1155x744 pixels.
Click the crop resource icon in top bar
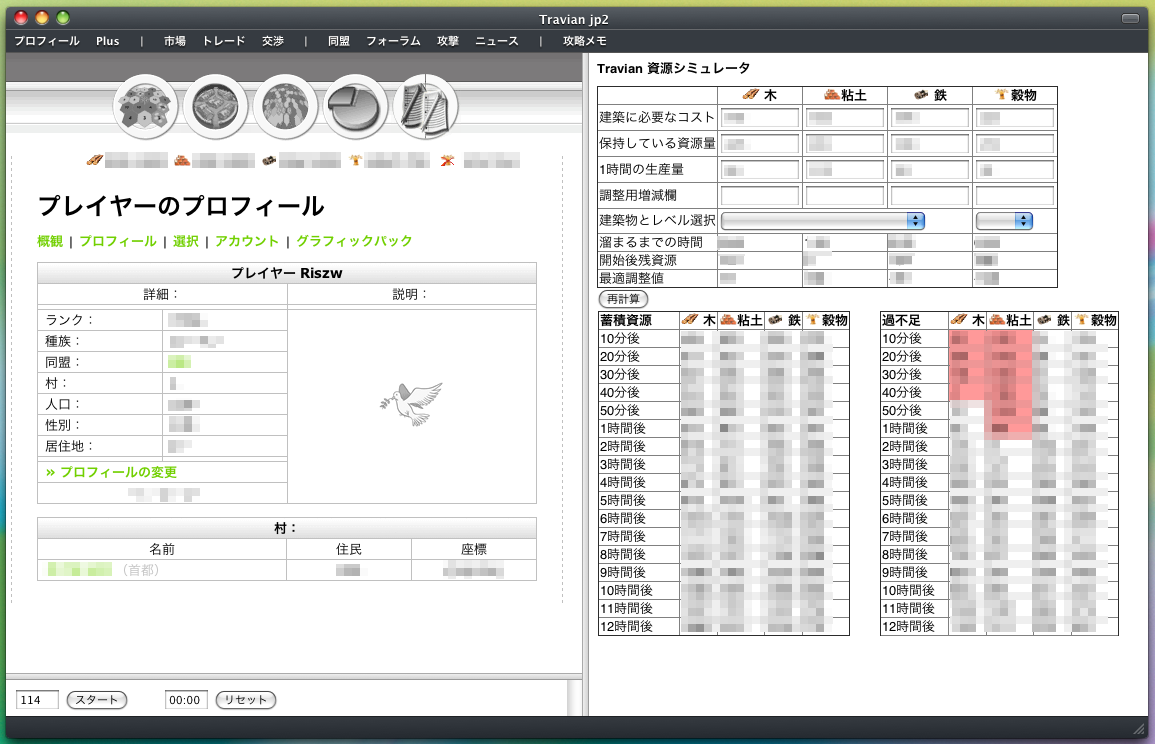[x=354, y=160]
